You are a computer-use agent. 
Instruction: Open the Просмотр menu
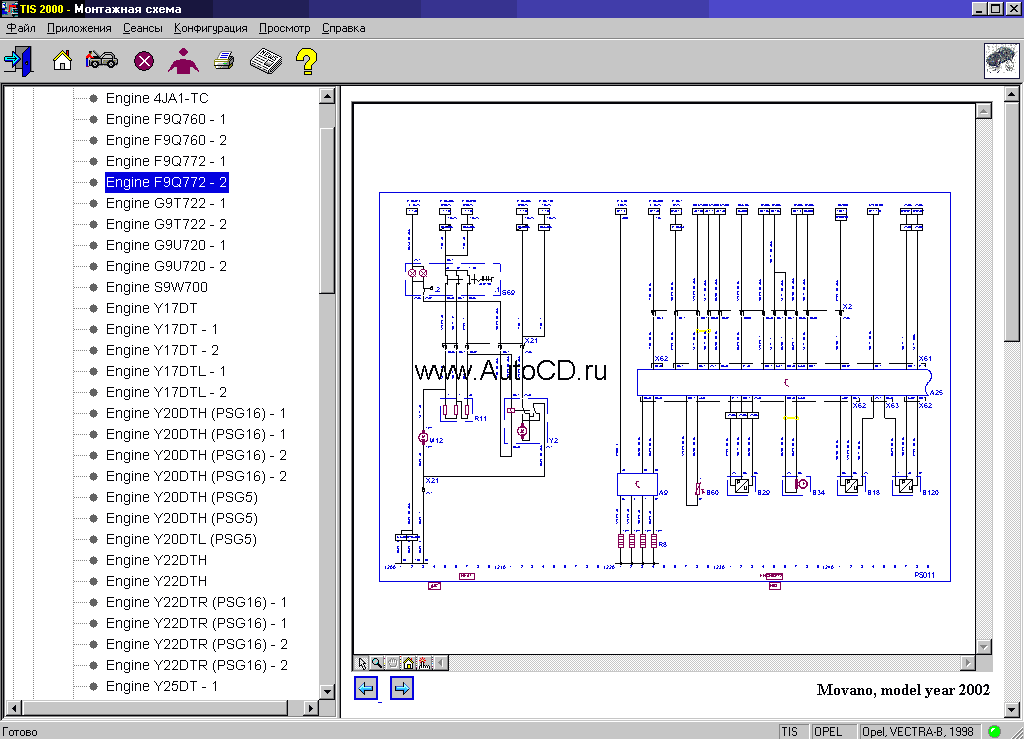(285, 28)
